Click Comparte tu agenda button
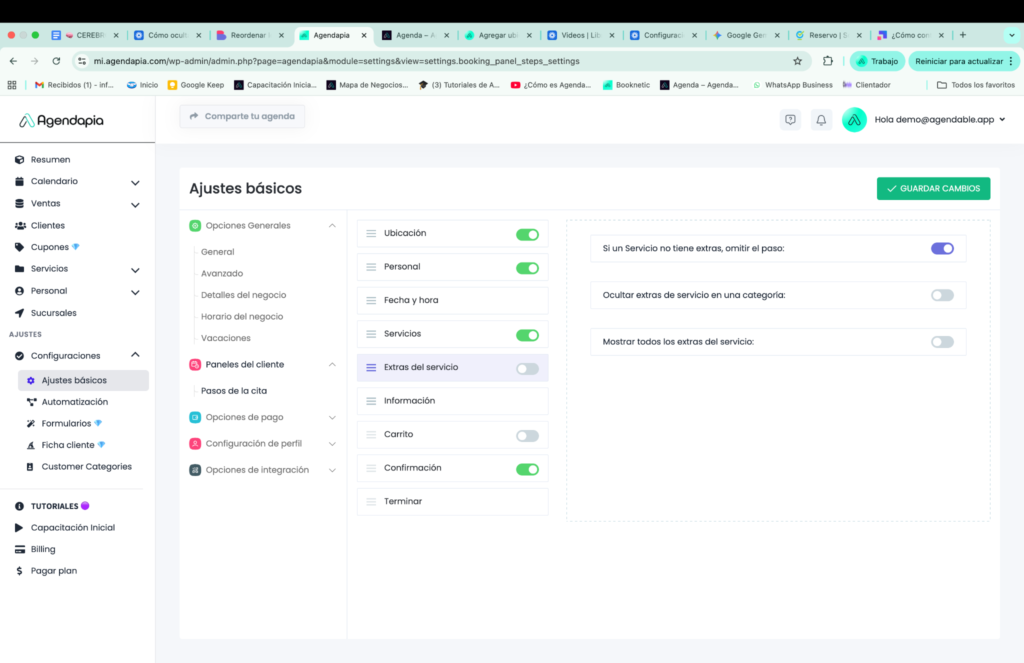1024x663 pixels. [242, 117]
